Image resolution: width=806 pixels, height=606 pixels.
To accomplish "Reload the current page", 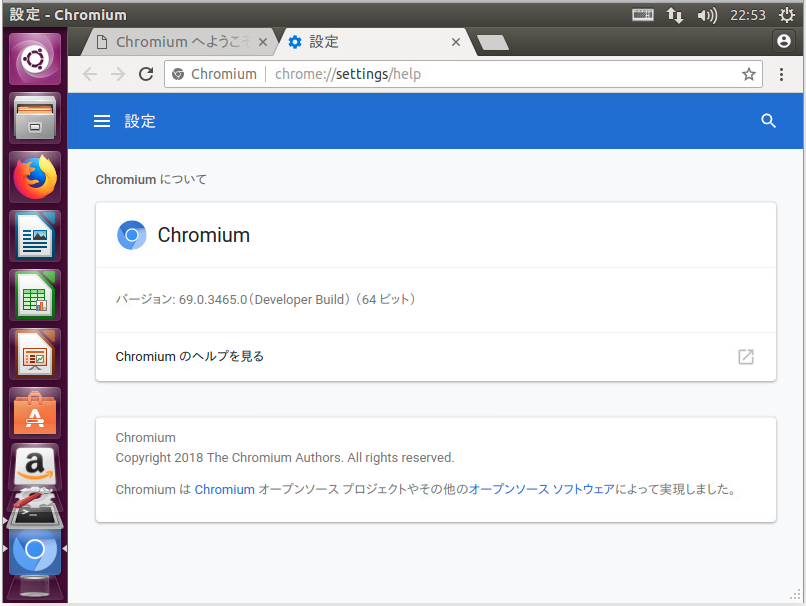I will [146, 74].
